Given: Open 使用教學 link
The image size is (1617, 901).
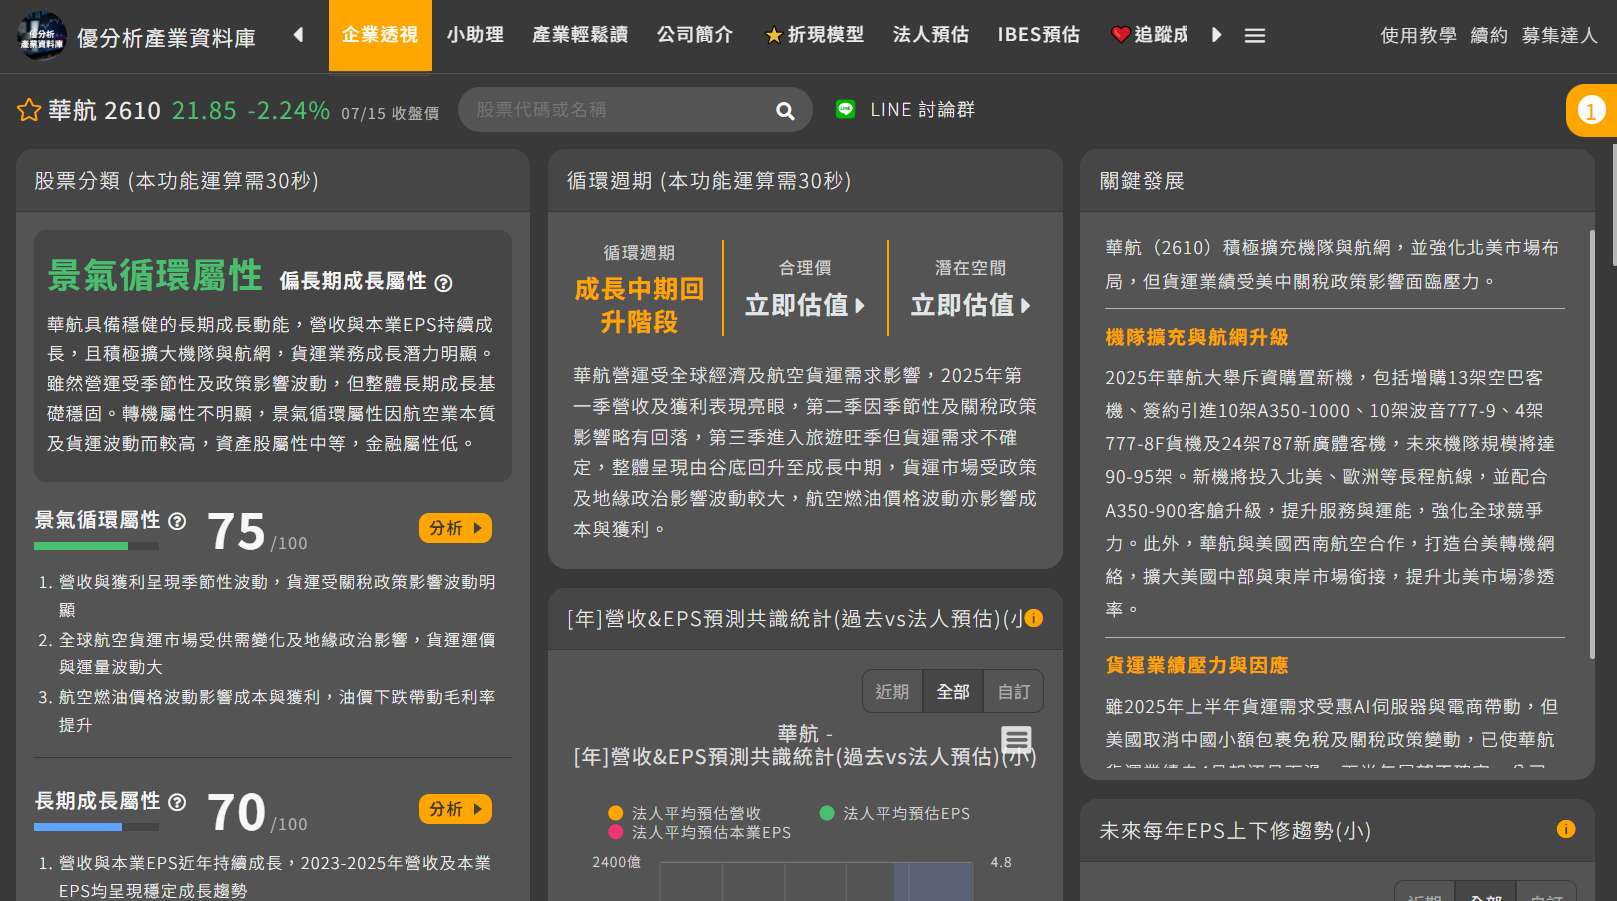Looking at the screenshot, I should (1418, 36).
